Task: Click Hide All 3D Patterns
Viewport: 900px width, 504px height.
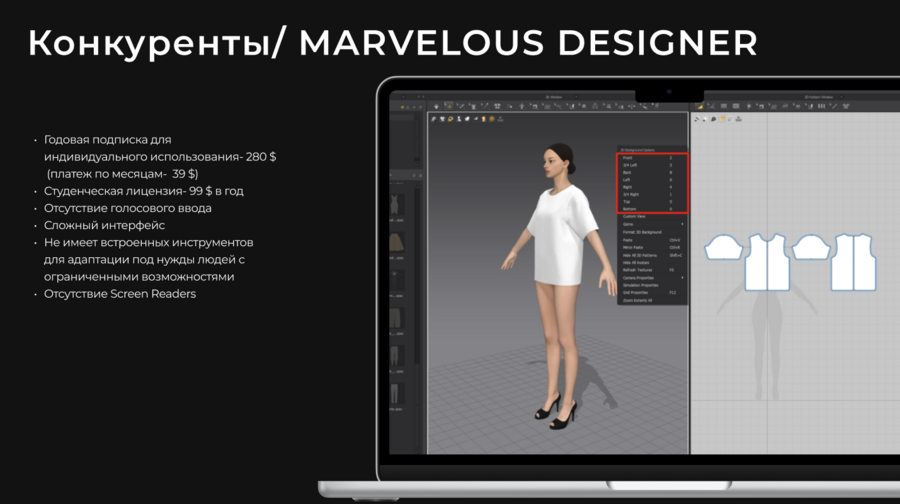Action: pos(652,255)
